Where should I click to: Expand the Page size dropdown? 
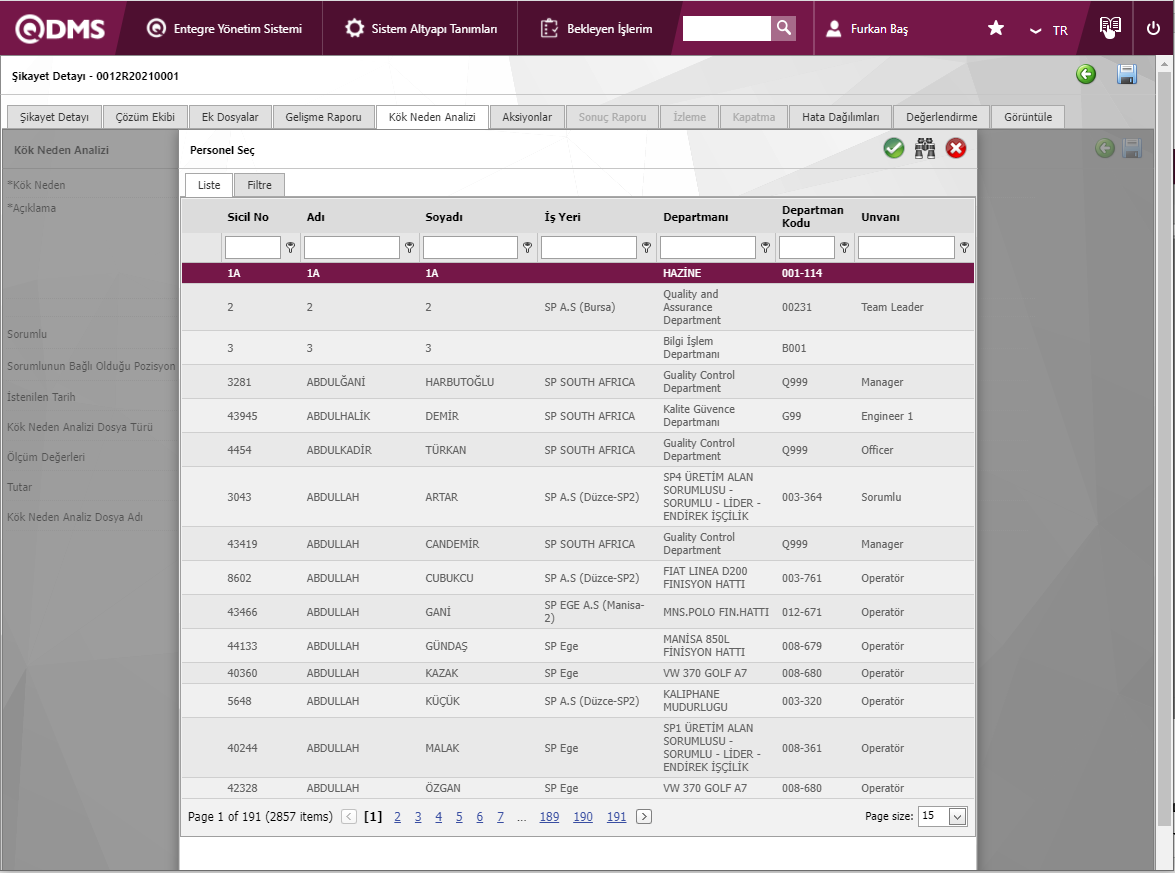[x=957, y=816]
